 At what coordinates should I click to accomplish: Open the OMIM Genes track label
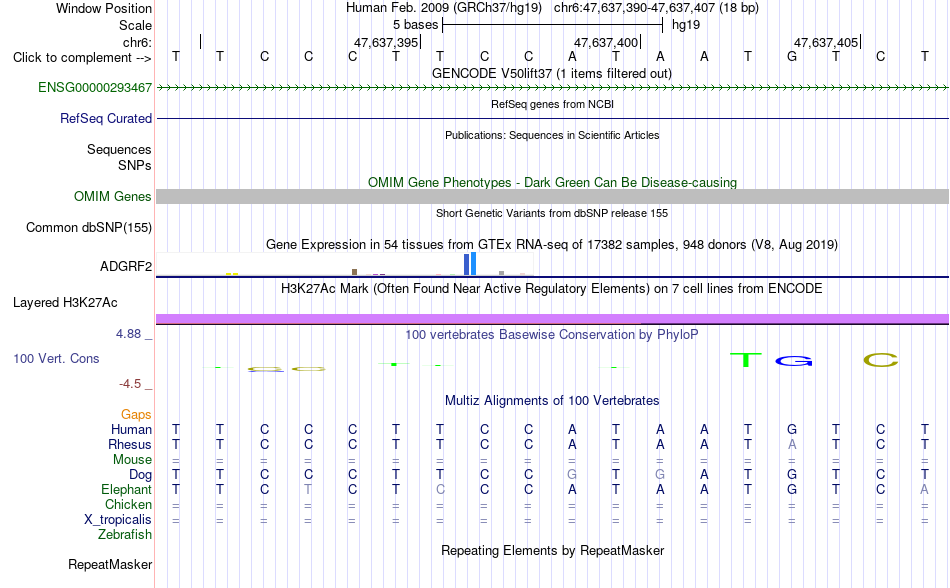[x=112, y=196]
